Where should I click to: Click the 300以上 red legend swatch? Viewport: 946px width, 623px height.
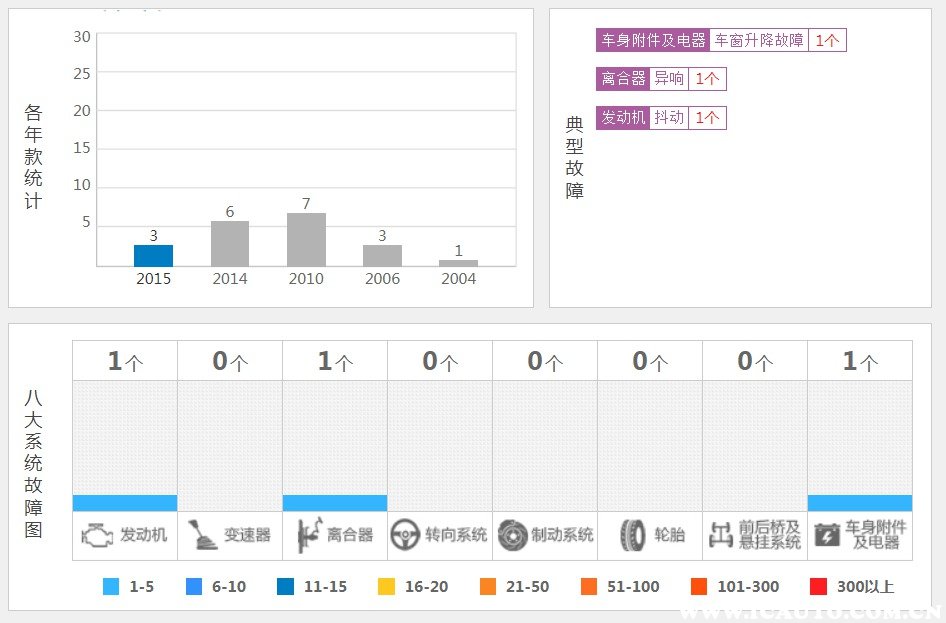tap(819, 587)
